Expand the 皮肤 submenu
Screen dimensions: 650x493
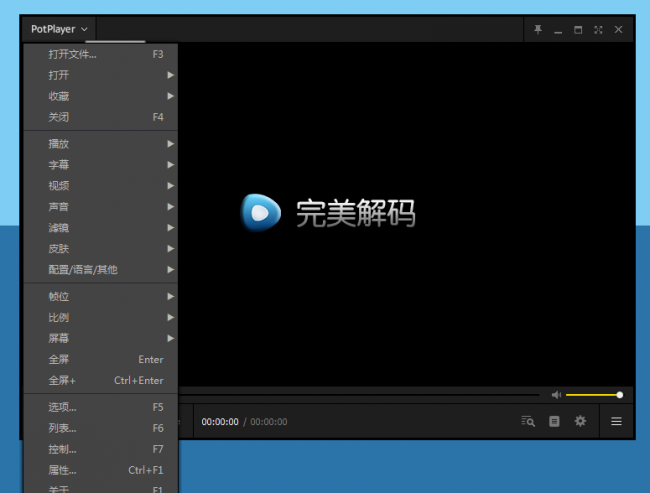pyautogui.click(x=101, y=249)
